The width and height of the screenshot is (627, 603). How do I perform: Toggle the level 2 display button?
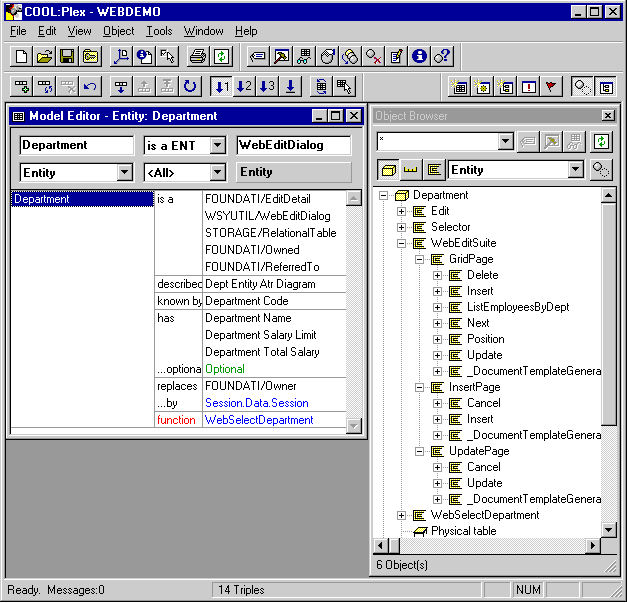pos(244,86)
